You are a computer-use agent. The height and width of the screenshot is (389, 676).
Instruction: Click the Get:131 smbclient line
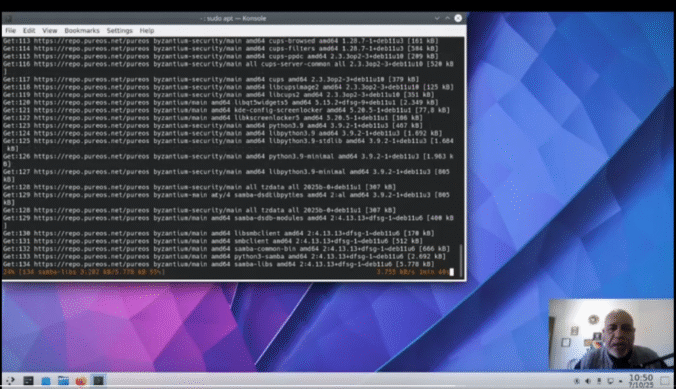coord(213,241)
